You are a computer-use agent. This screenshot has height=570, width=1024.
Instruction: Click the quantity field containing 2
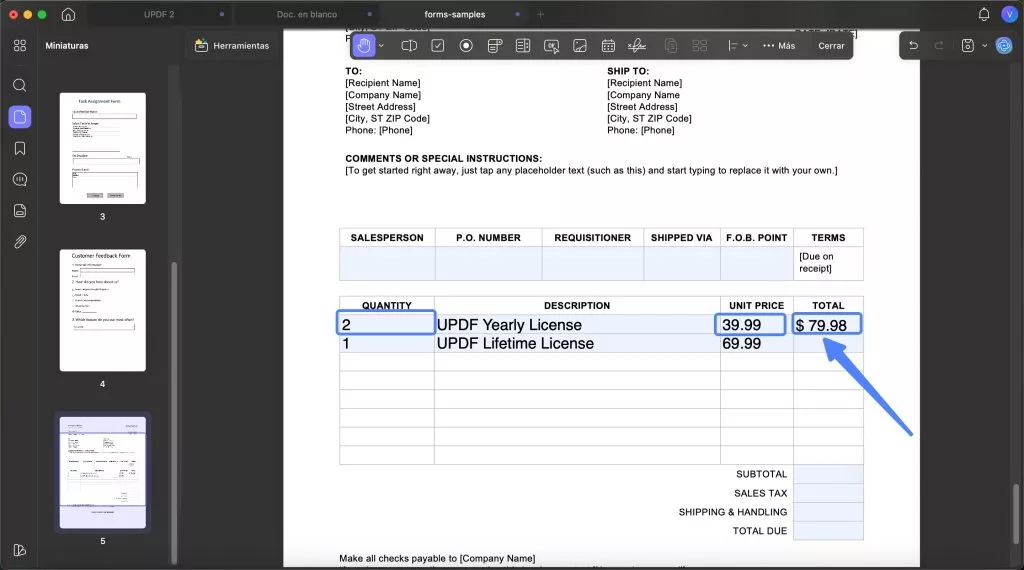[x=386, y=324]
